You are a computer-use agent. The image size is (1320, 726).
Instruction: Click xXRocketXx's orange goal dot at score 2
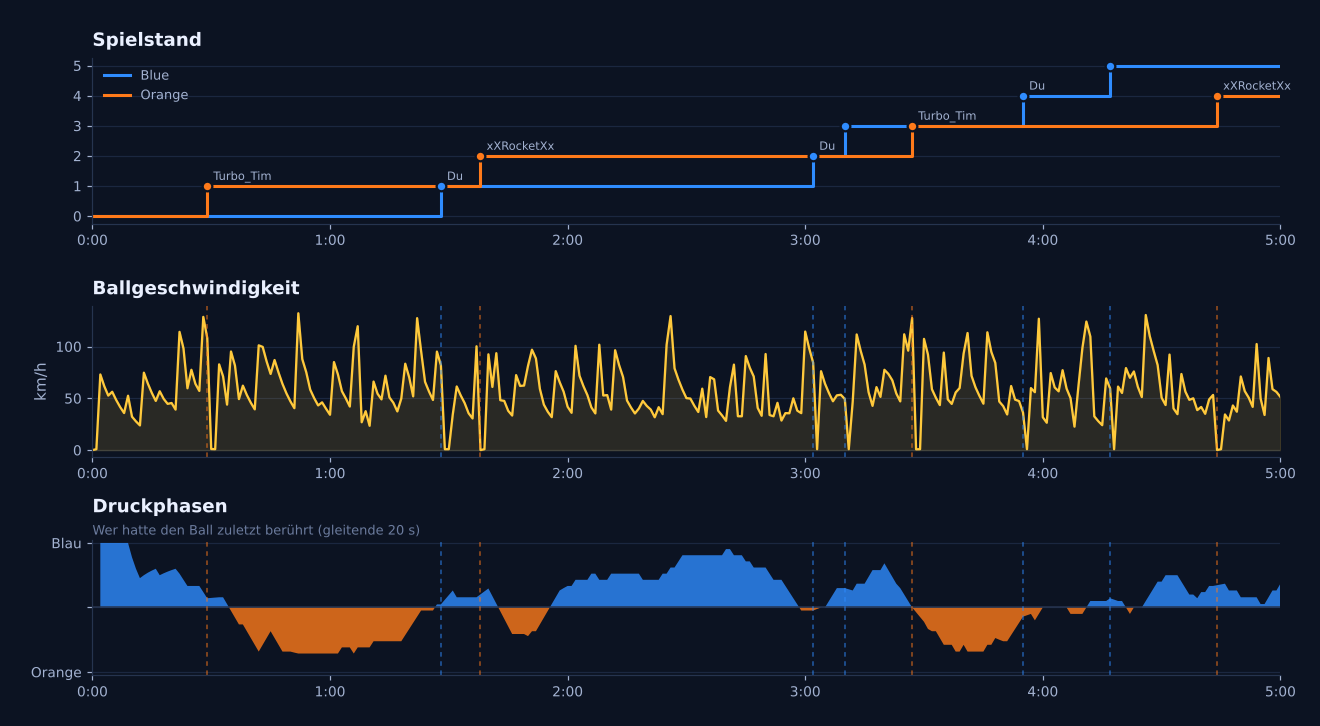[480, 157]
